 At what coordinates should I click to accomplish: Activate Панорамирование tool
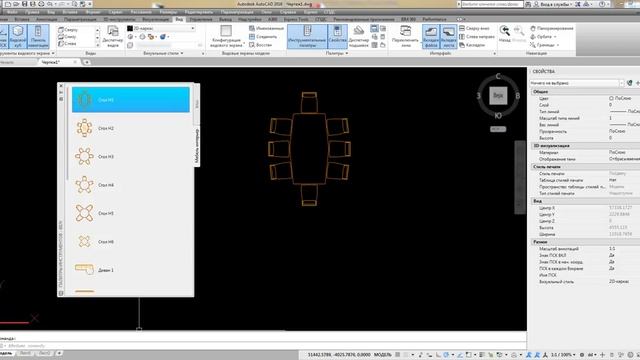point(552,28)
